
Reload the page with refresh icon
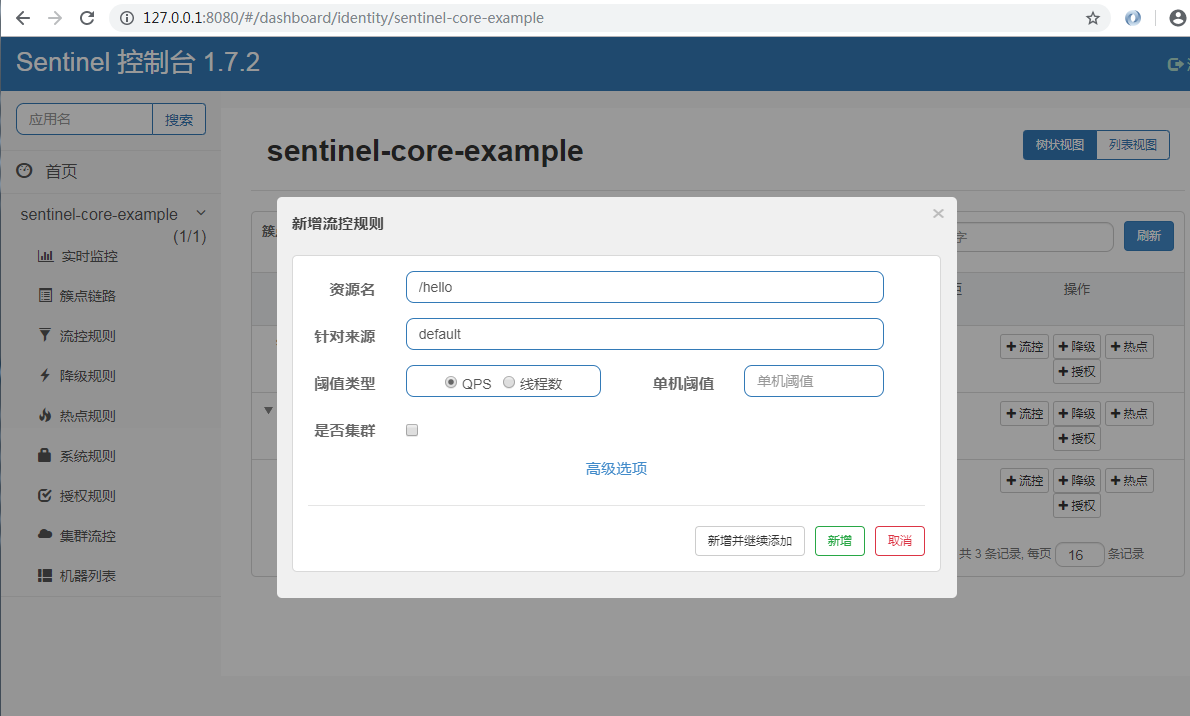87,17
